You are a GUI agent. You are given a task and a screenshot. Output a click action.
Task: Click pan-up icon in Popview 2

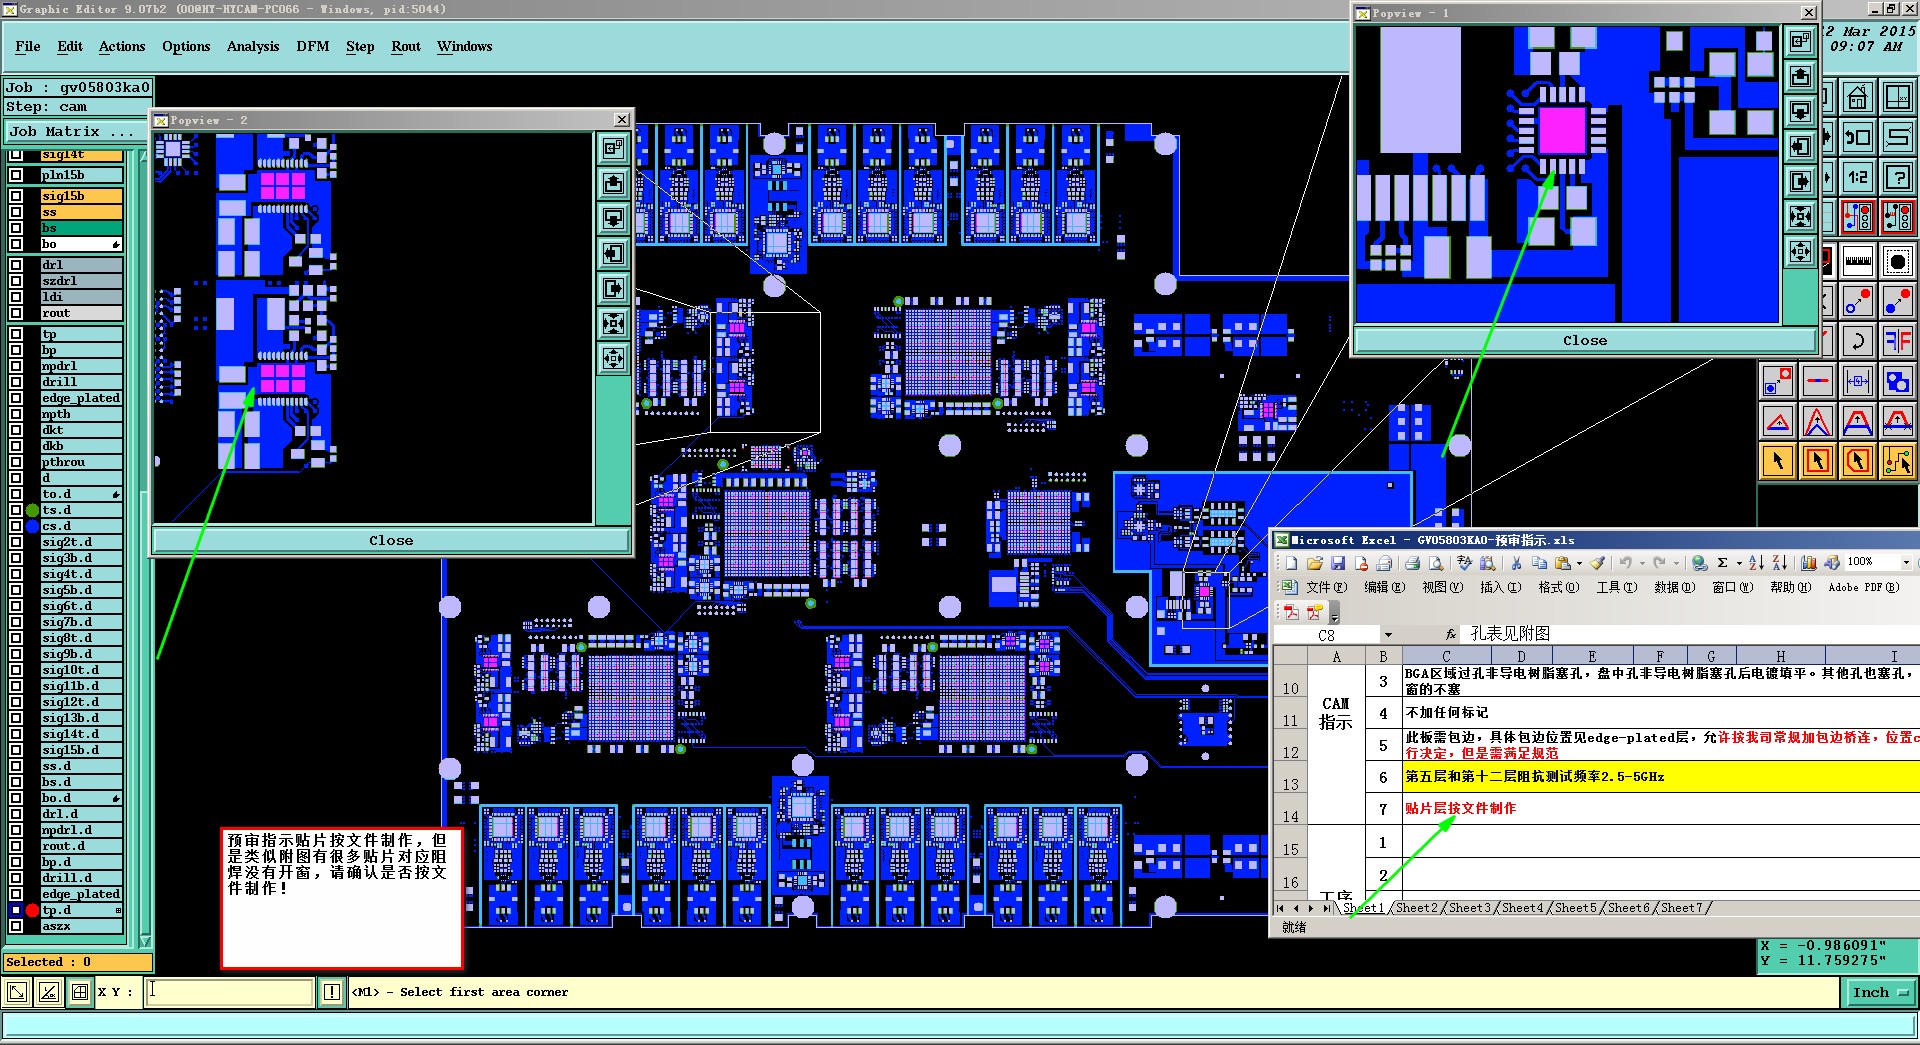click(614, 184)
